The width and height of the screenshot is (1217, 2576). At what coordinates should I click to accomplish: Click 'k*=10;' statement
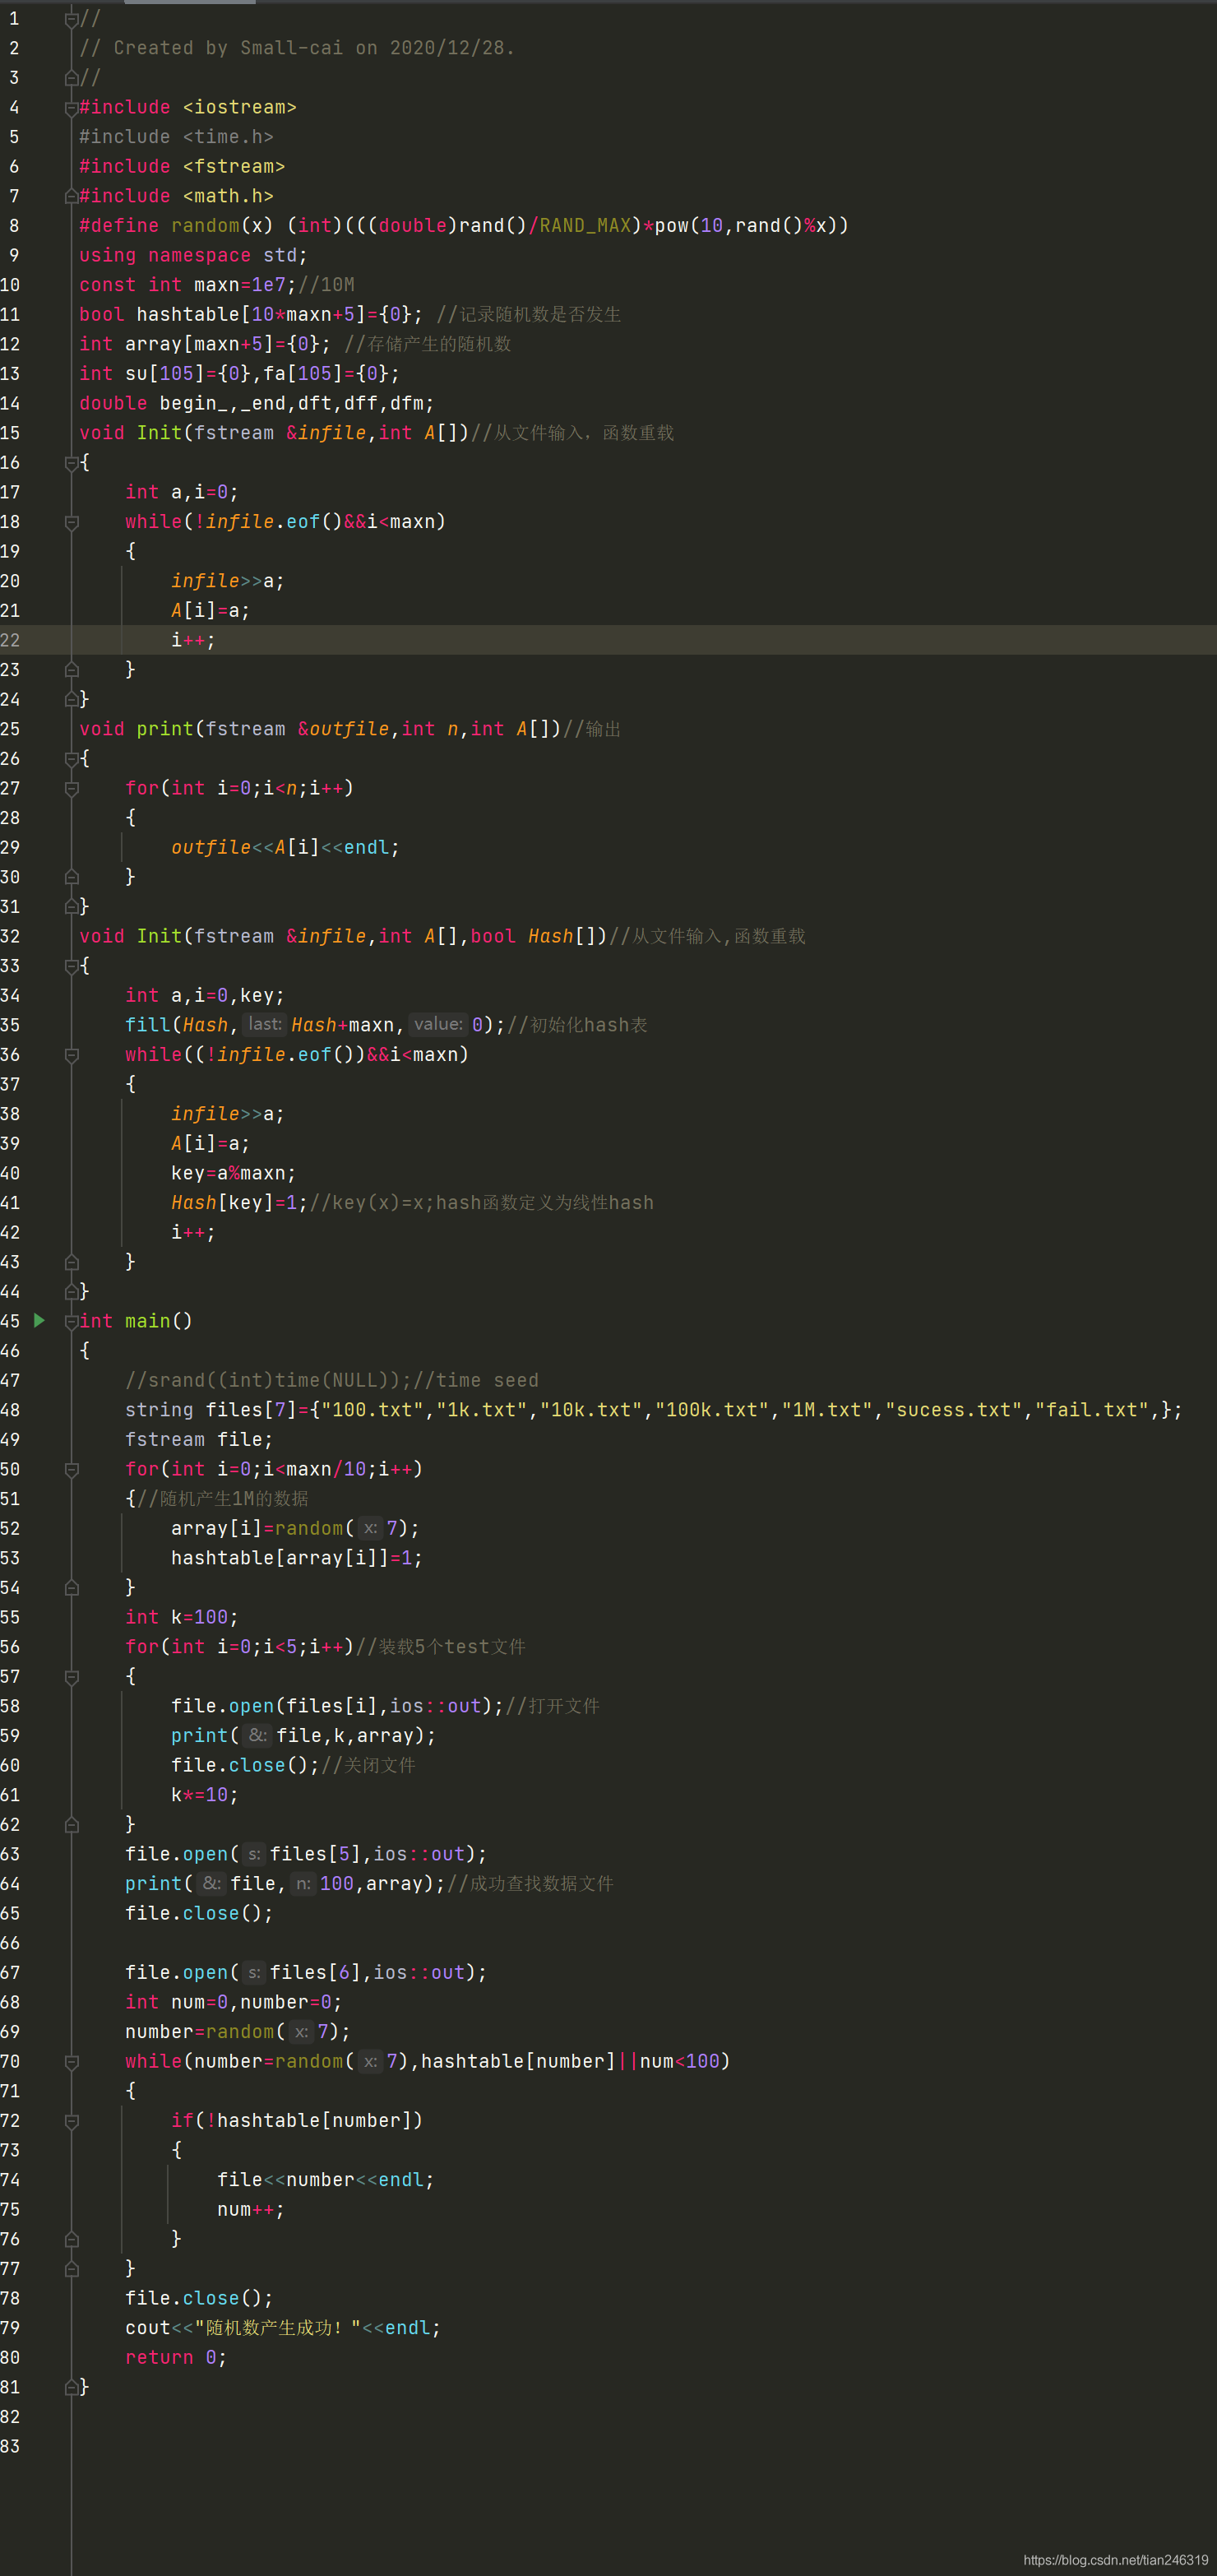coord(205,1795)
